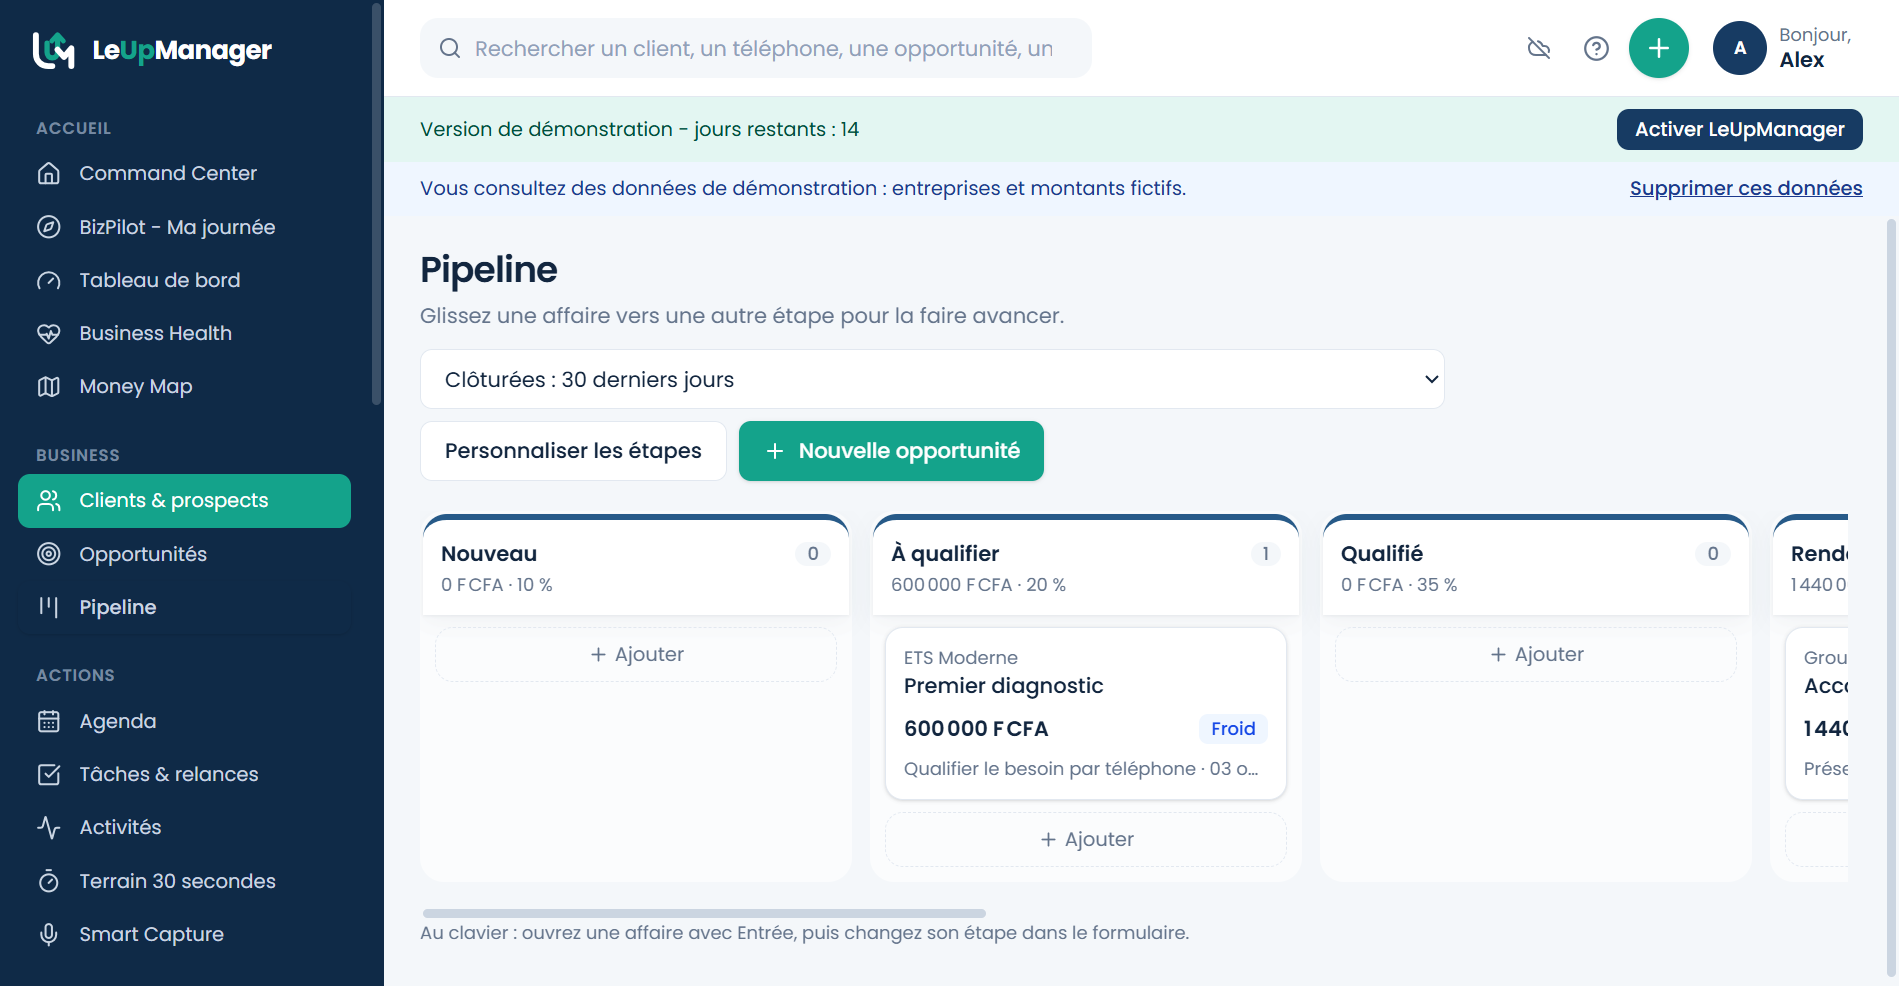Open BizPilot compass icon
This screenshot has height=986, width=1899.
click(x=49, y=227)
